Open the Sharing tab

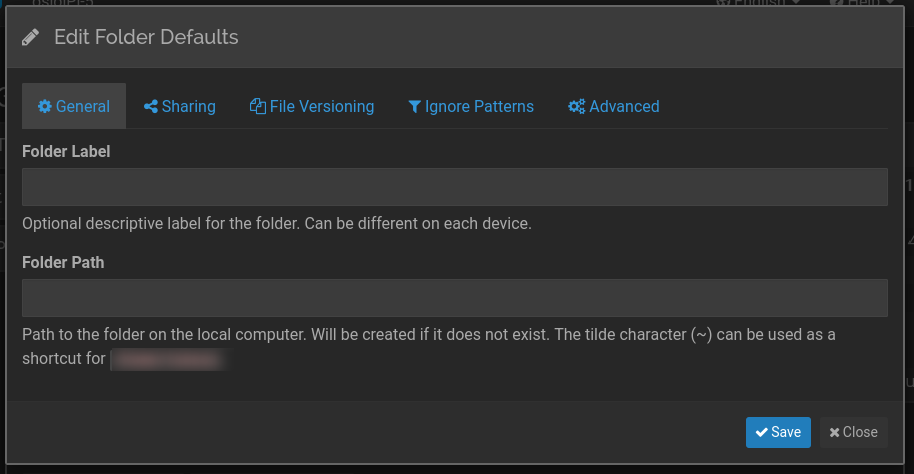(x=180, y=107)
